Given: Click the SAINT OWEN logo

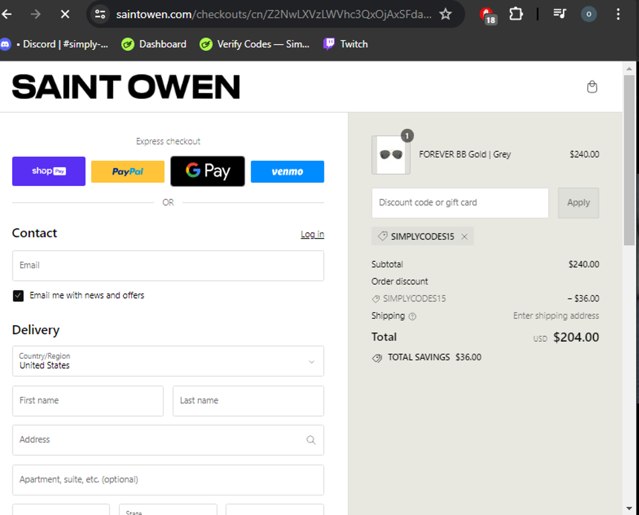Looking at the screenshot, I should [x=126, y=87].
